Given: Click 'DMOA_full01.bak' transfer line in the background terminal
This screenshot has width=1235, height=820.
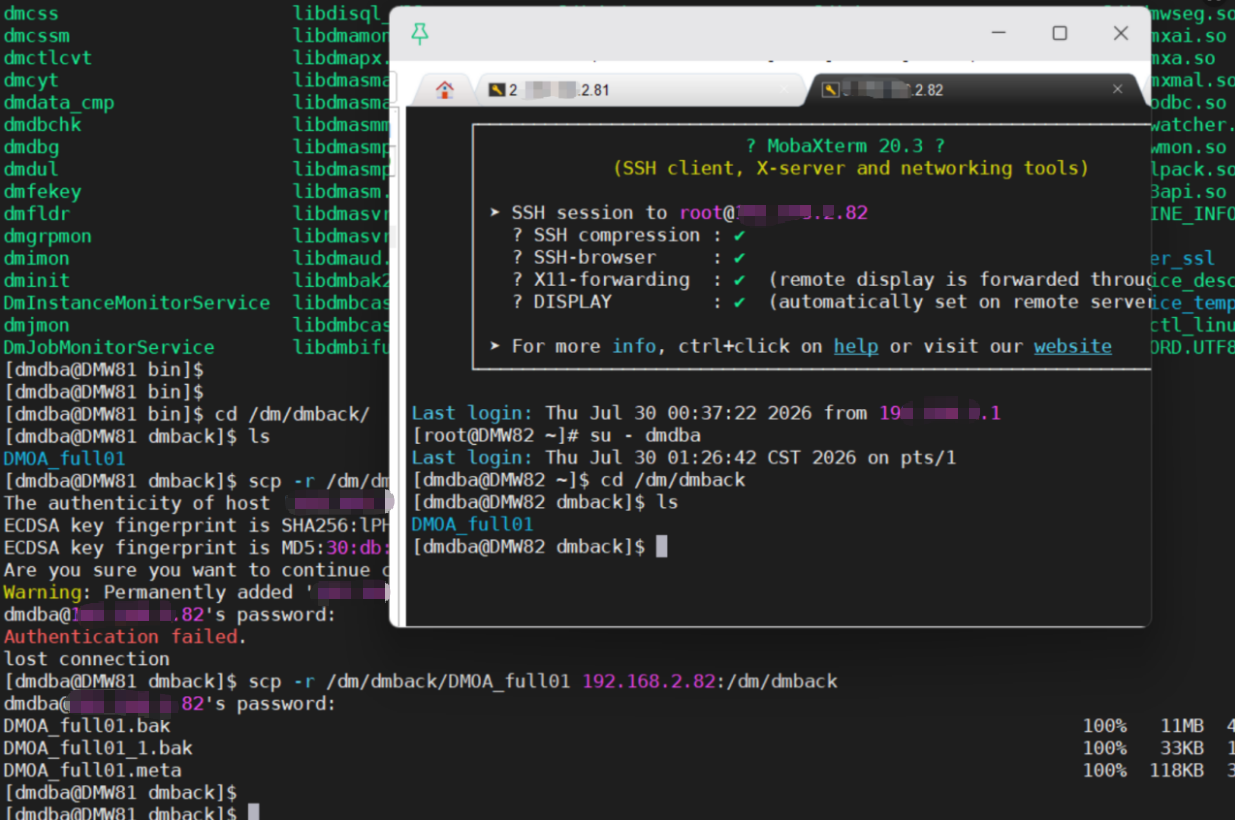Looking at the screenshot, I should pyautogui.click(x=87, y=726).
